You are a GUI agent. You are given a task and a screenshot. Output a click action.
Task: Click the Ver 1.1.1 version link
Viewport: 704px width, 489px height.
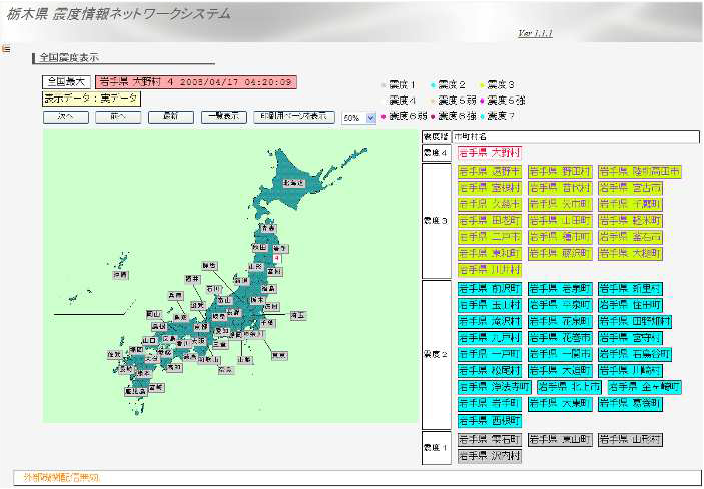click(535, 33)
